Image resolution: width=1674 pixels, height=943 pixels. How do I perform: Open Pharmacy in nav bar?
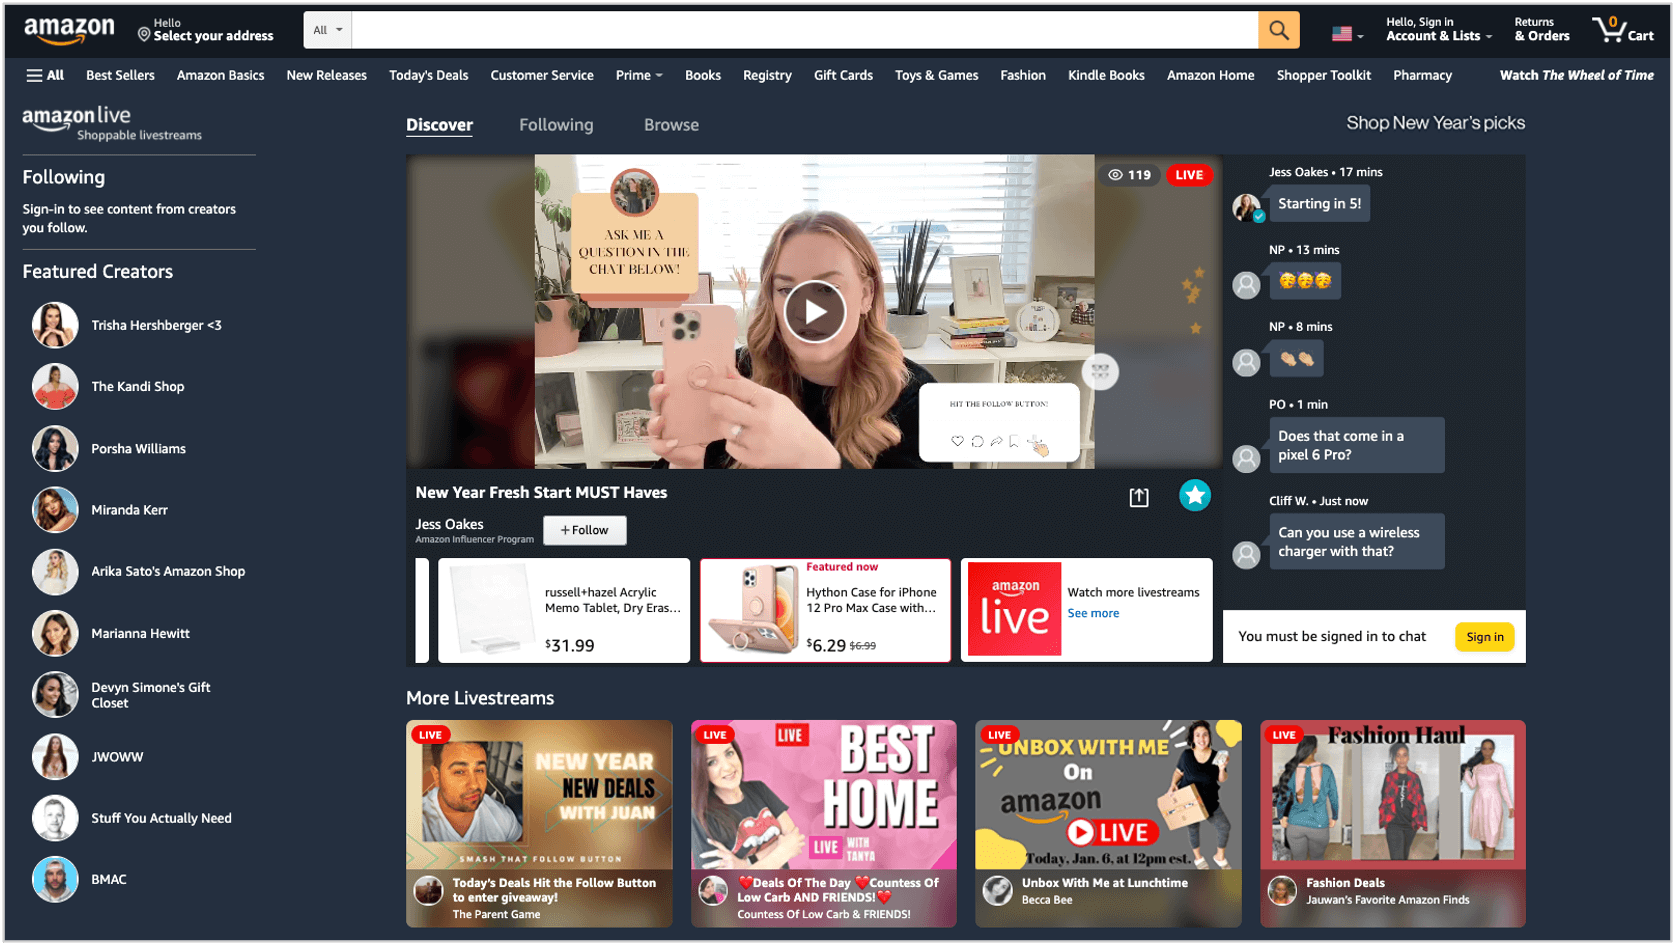(x=1422, y=75)
